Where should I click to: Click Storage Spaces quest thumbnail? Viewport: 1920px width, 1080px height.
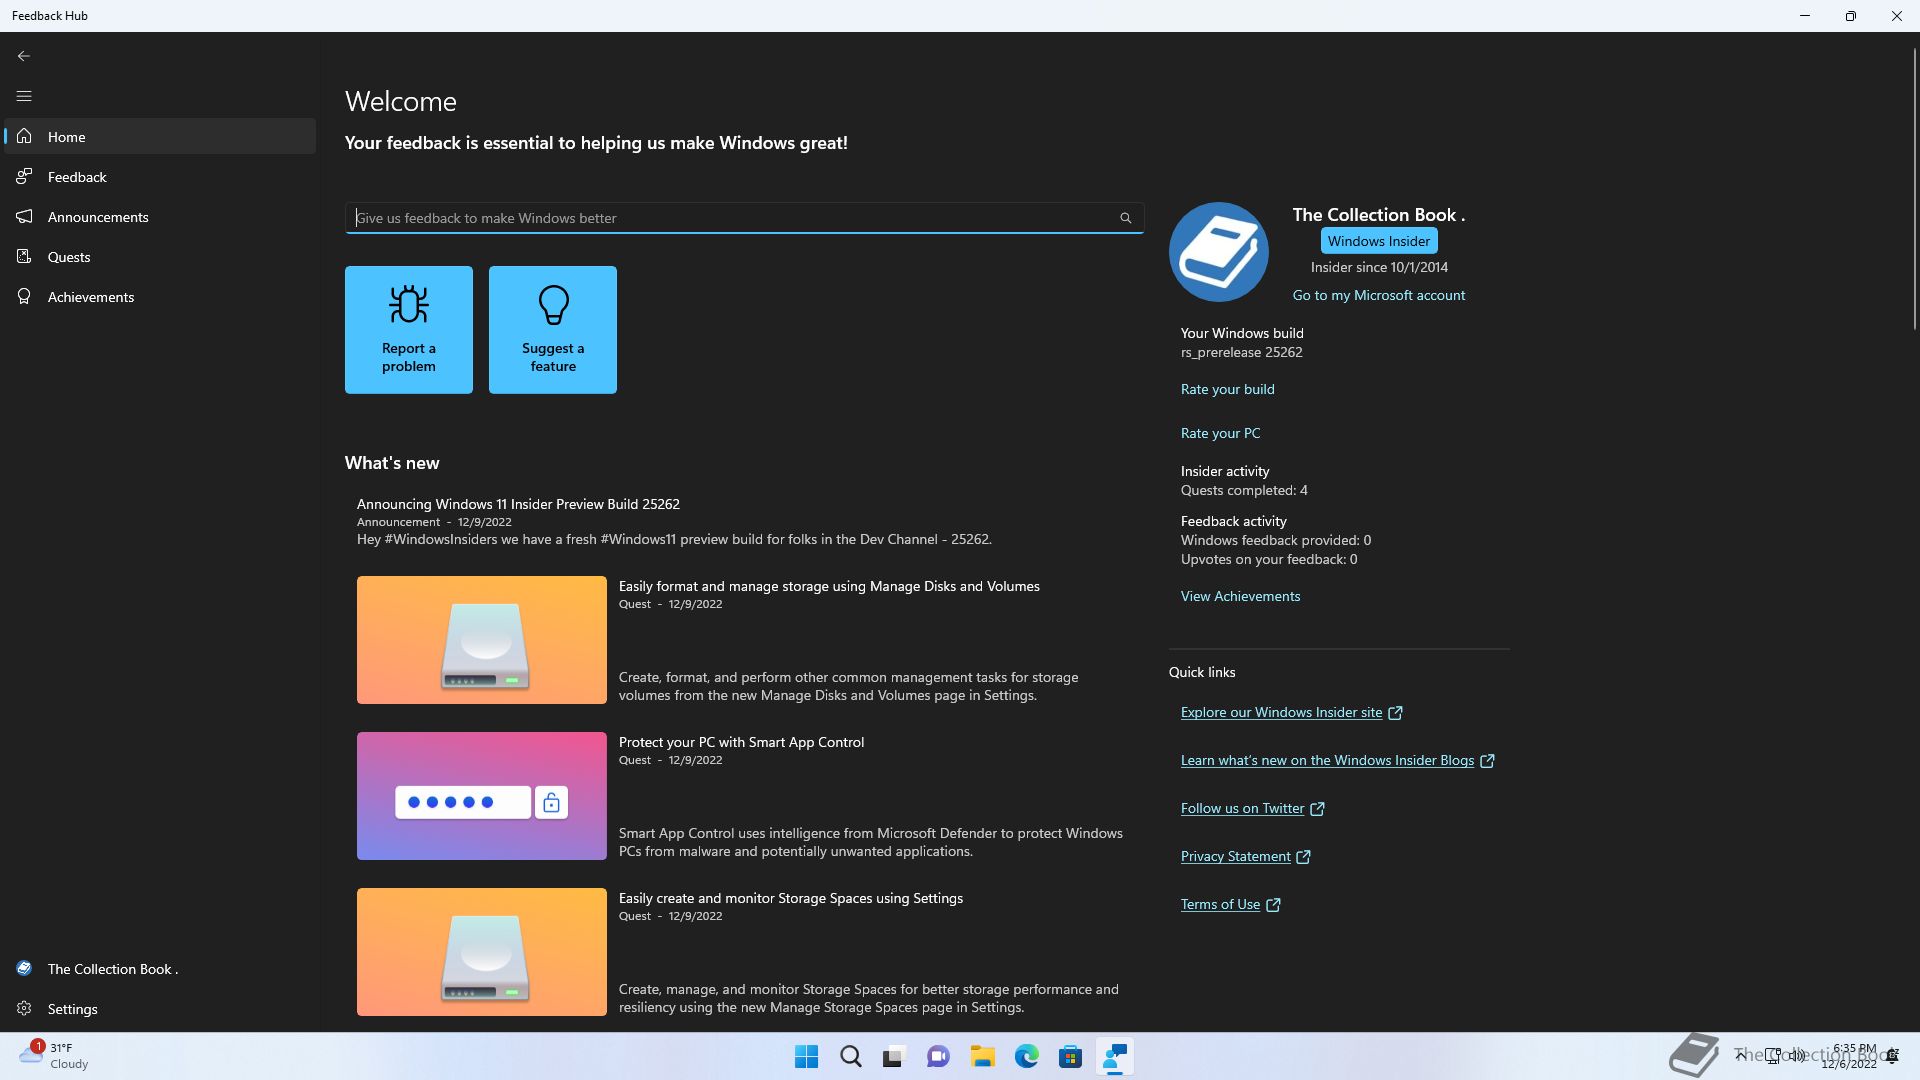pyautogui.click(x=482, y=952)
